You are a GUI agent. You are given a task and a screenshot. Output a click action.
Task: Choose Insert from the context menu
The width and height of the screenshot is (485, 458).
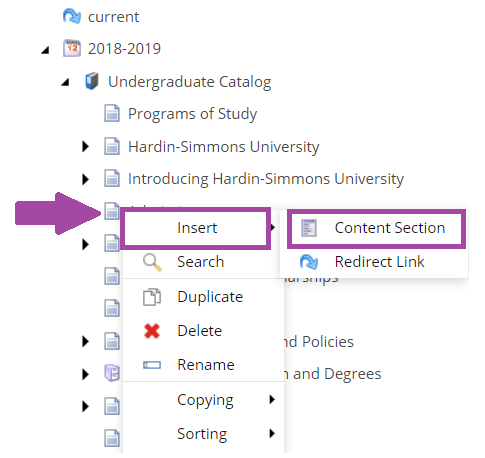(x=196, y=228)
